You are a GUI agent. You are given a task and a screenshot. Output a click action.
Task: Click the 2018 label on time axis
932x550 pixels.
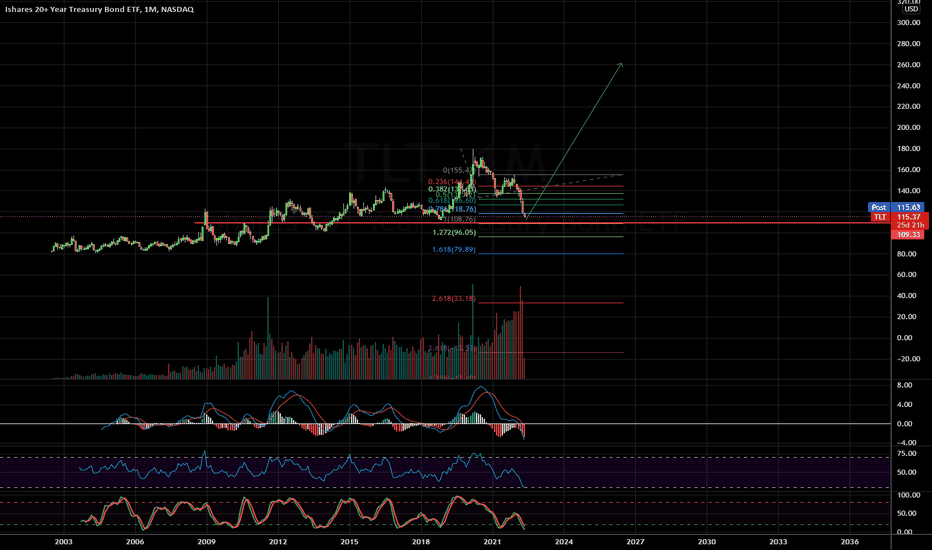pyautogui.click(x=421, y=542)
